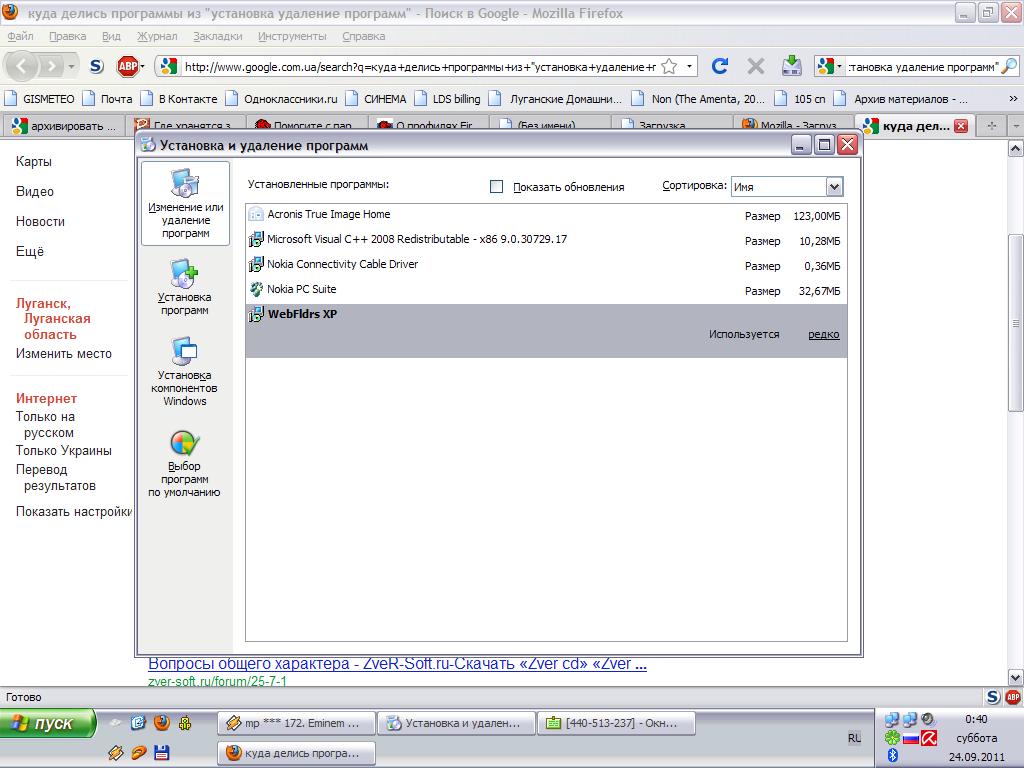This screenshot has height=768, width=1024.
Task: Select Nokia PC Suite entry
Action: (x=546, y=289)
